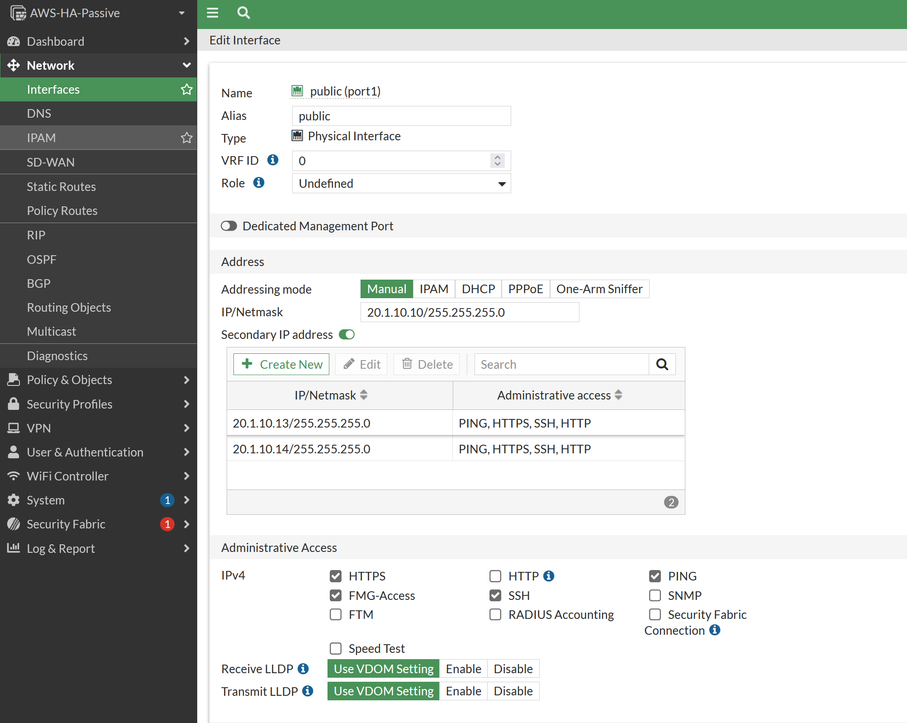Click the VRF ID info icon
Image resolution: width=907 pixels, height=723 pixels.
pos(272,160)
